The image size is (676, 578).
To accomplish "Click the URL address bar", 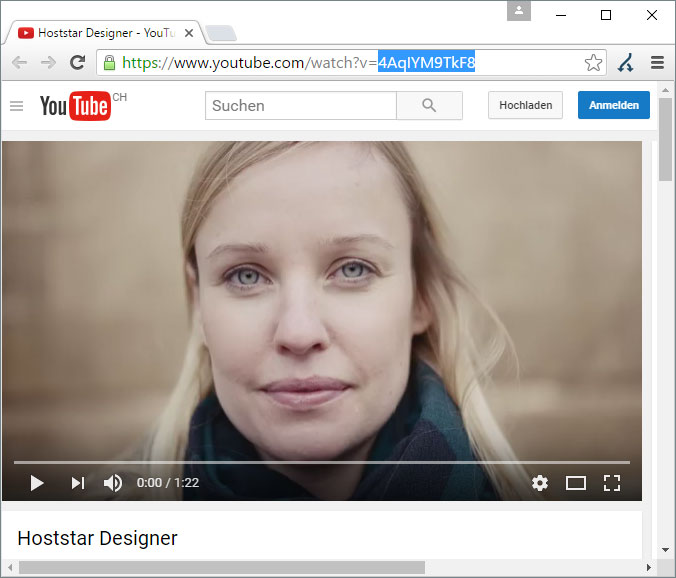I will 351,63.
